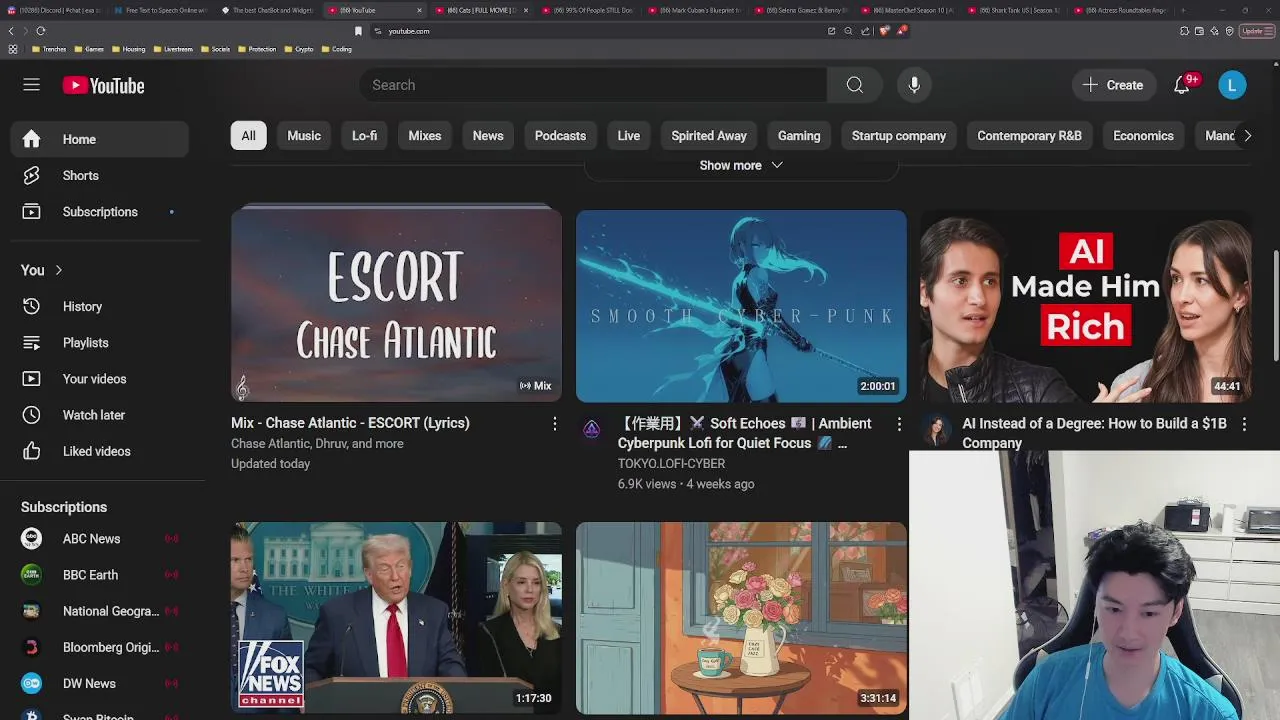Show more filter chips with right arrow

pyautogui.click(x=1247, y=135)
